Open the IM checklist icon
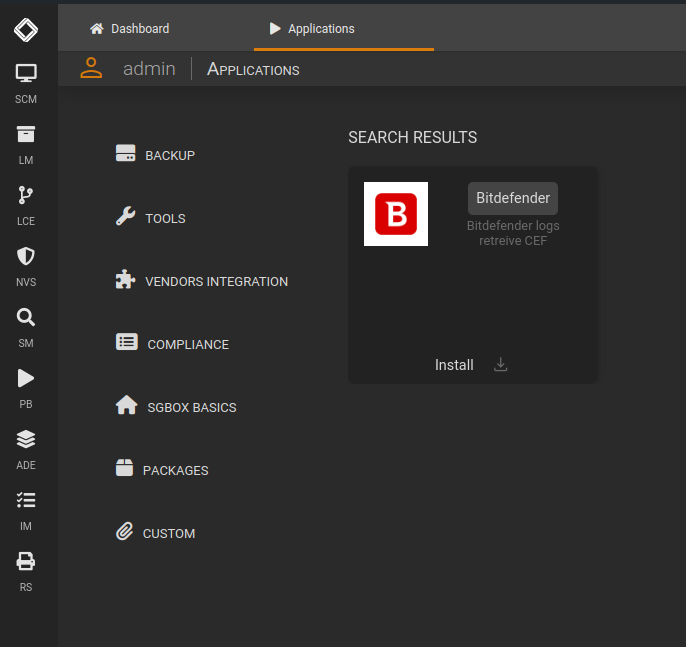The image size is (686, 647). pos(26,500)
